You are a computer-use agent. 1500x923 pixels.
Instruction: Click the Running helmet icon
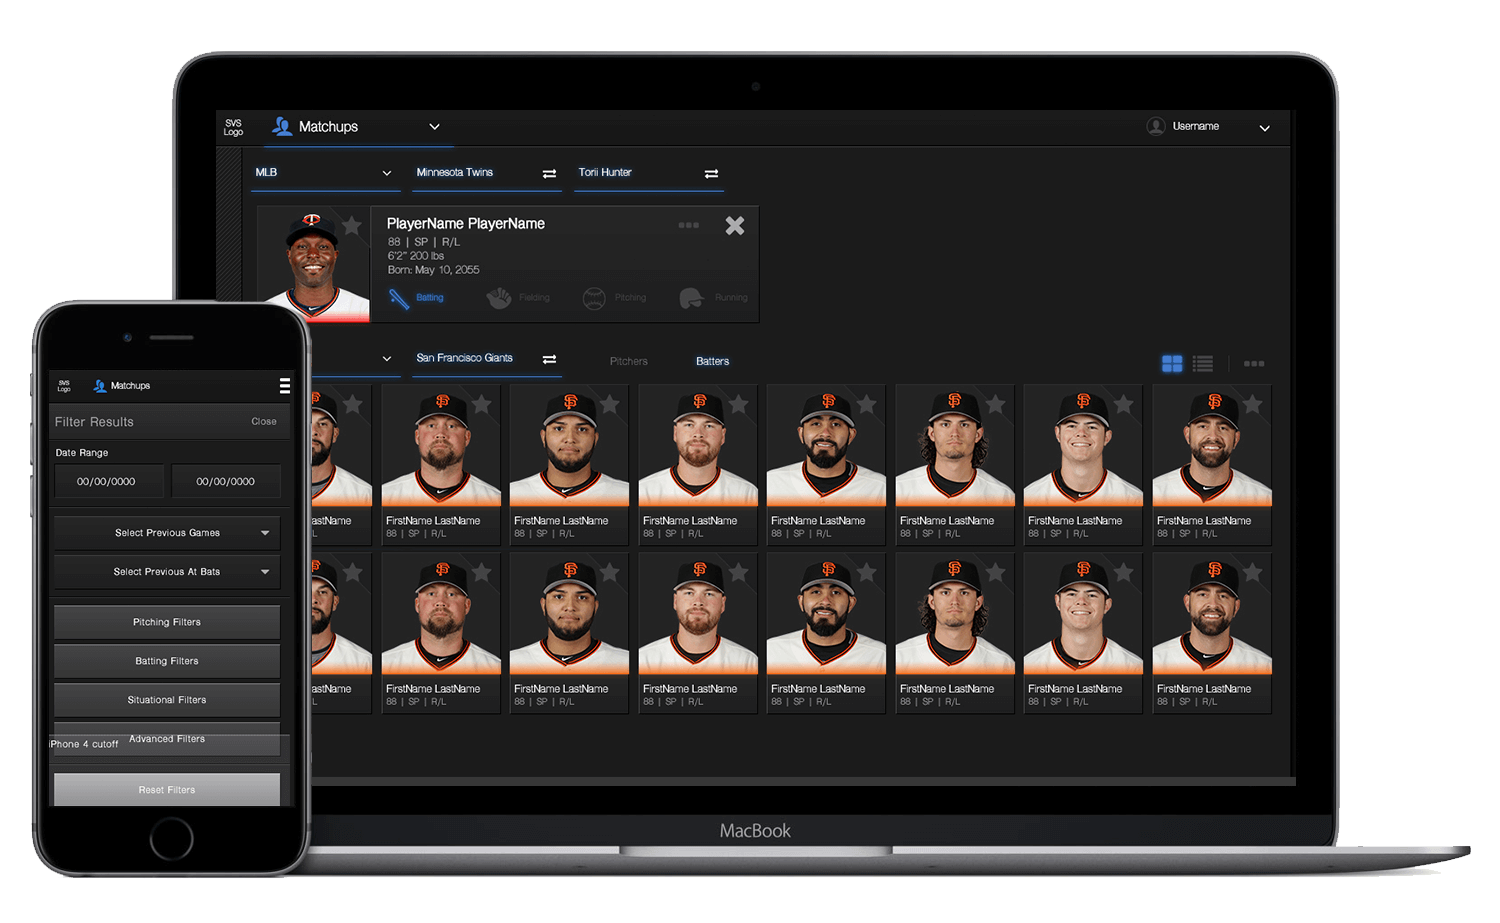[x=691, y=298]
